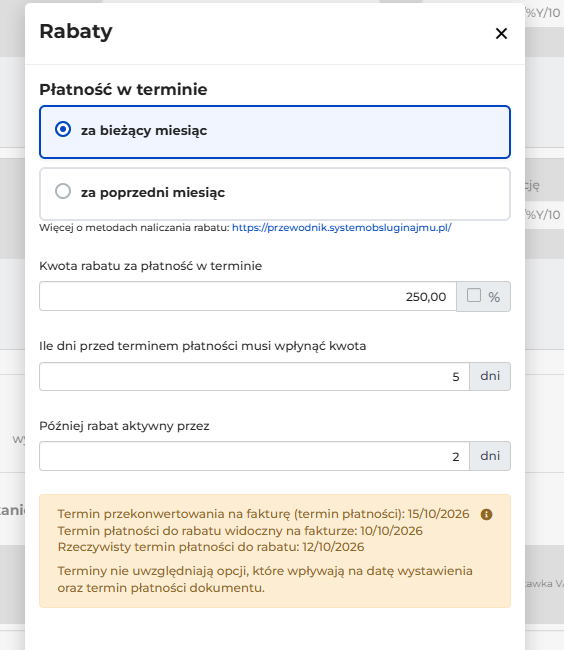Viewport: 564px width, 650px height.
Task: Click the 'Później rabat aktywny przez' label
Action: [124, 426]
